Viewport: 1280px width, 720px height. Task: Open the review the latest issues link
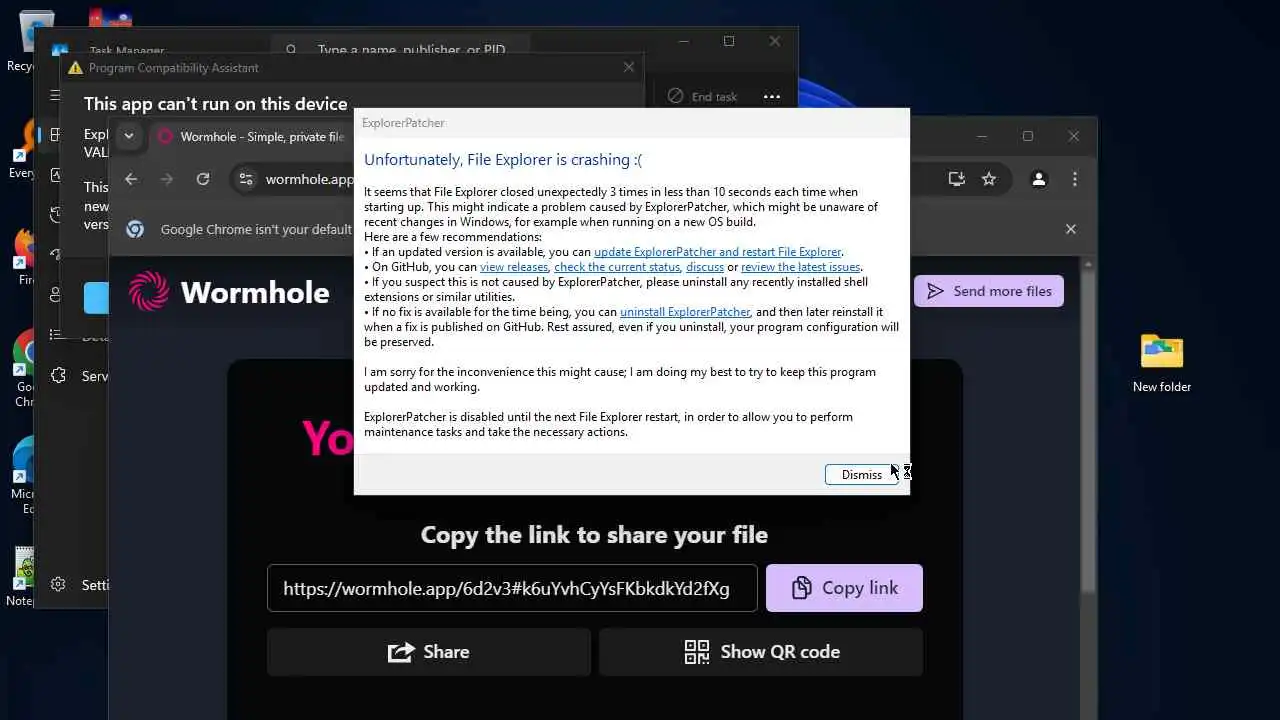[x=801, y=267]
